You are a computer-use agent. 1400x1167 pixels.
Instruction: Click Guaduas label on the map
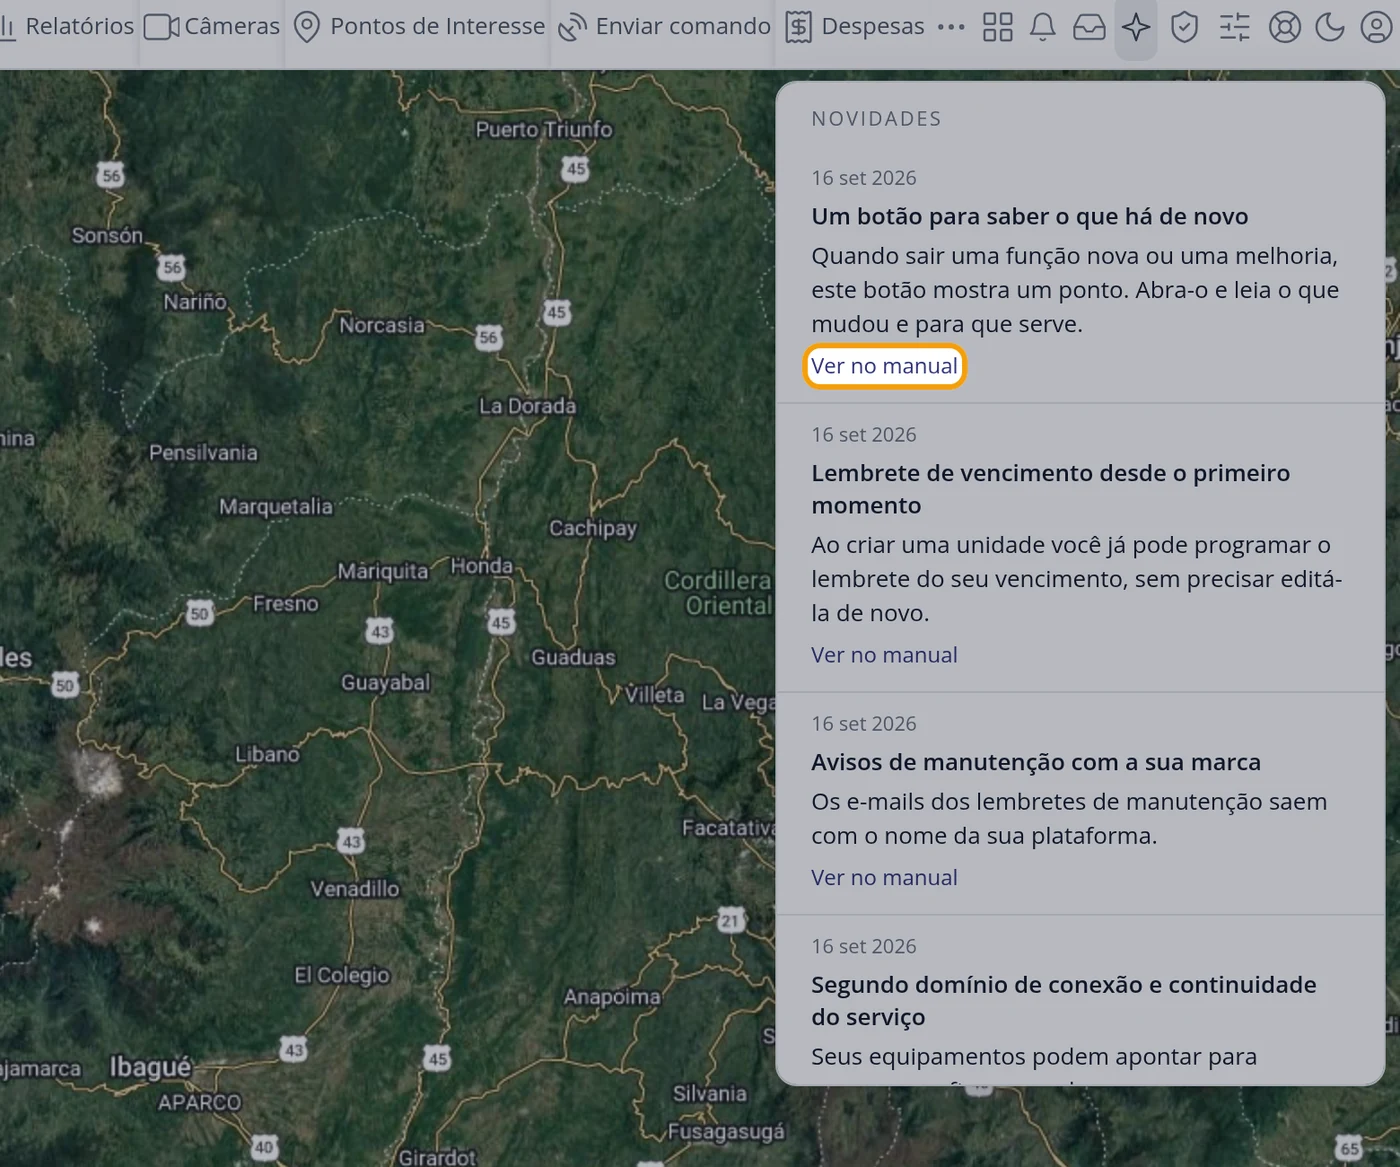pyautogui.click(x=573, y=657)
